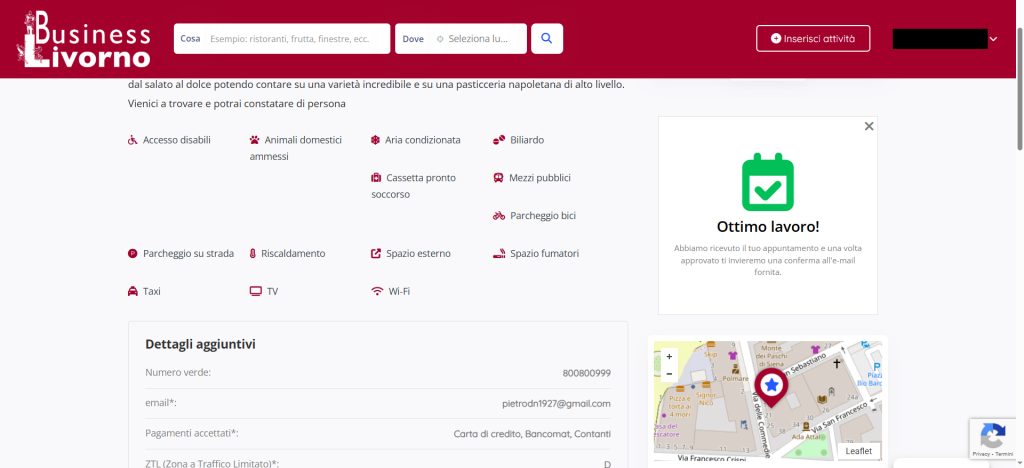Close the Ottimo lavoro confirmation panel
1024x468 pixels.
(869, 126)
